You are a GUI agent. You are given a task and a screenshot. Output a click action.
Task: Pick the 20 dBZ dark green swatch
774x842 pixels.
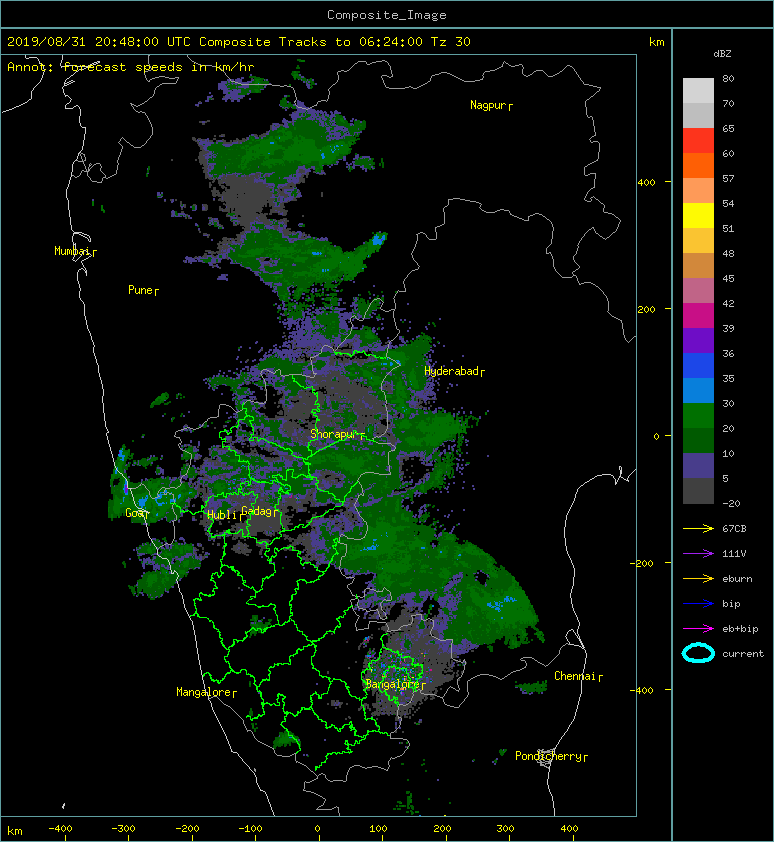point(698,440)
